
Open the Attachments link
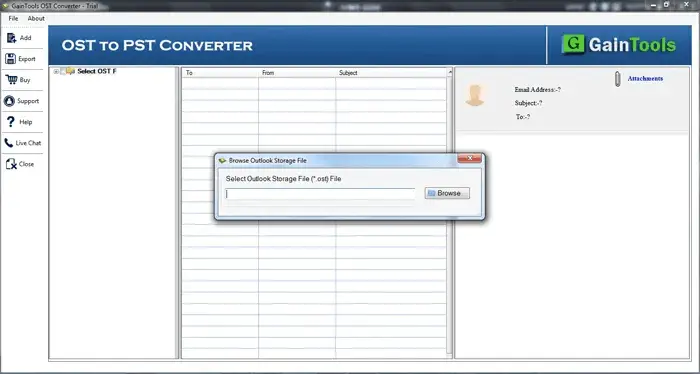click(x=645, y=79)
